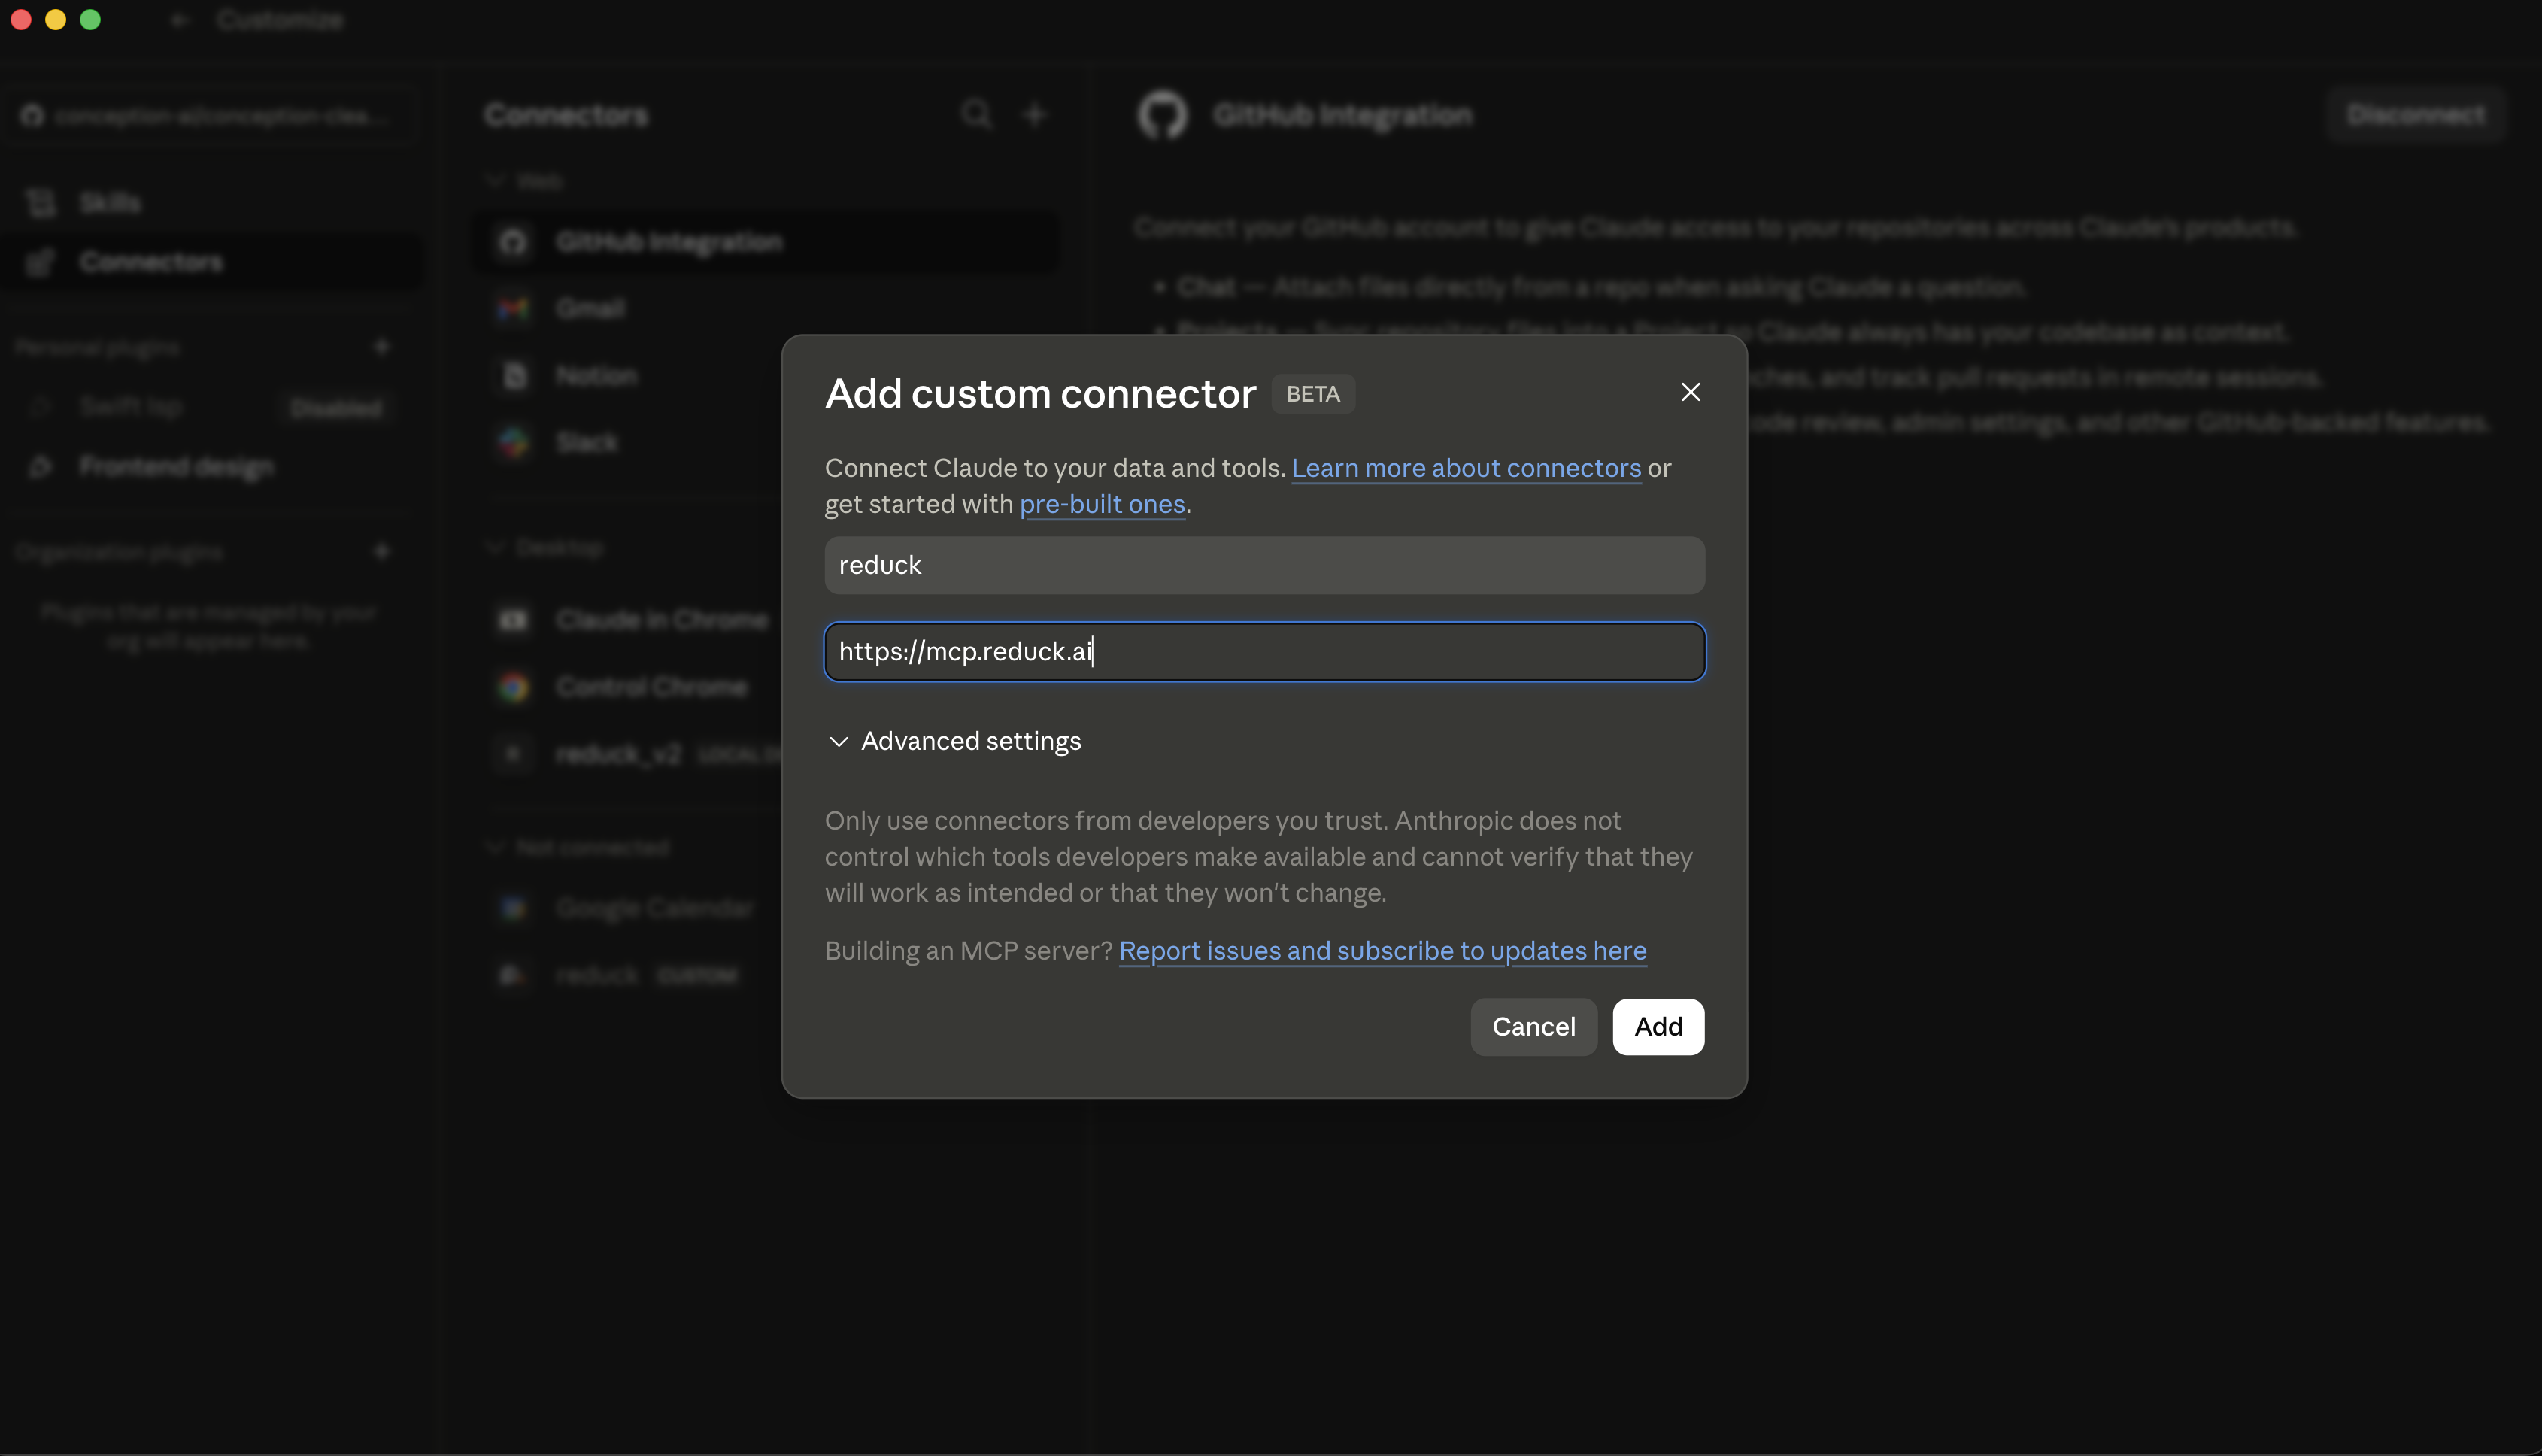Open Report issues and subscribe to updates link
This screenshot has width=2542, height=1456.
1382,951
